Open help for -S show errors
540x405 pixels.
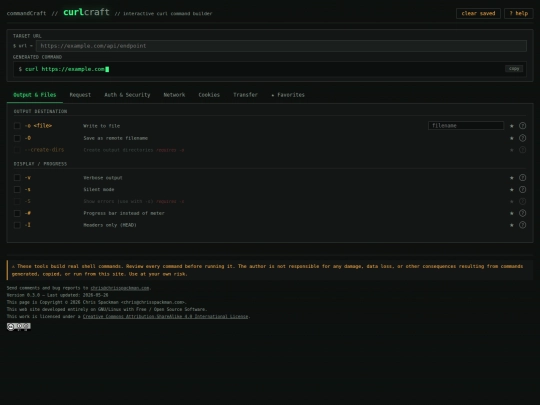pyautogui.click(x=522, y=201)
